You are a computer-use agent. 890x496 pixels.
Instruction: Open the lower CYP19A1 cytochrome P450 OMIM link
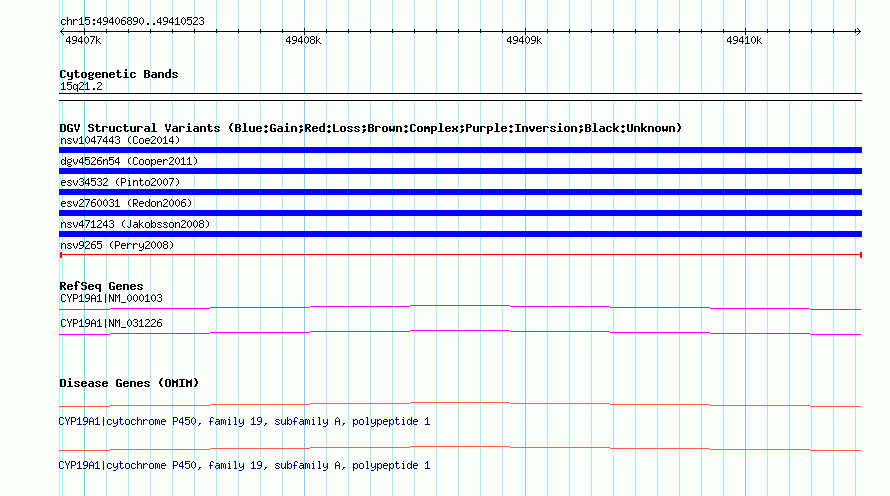(x=244, y=465)
